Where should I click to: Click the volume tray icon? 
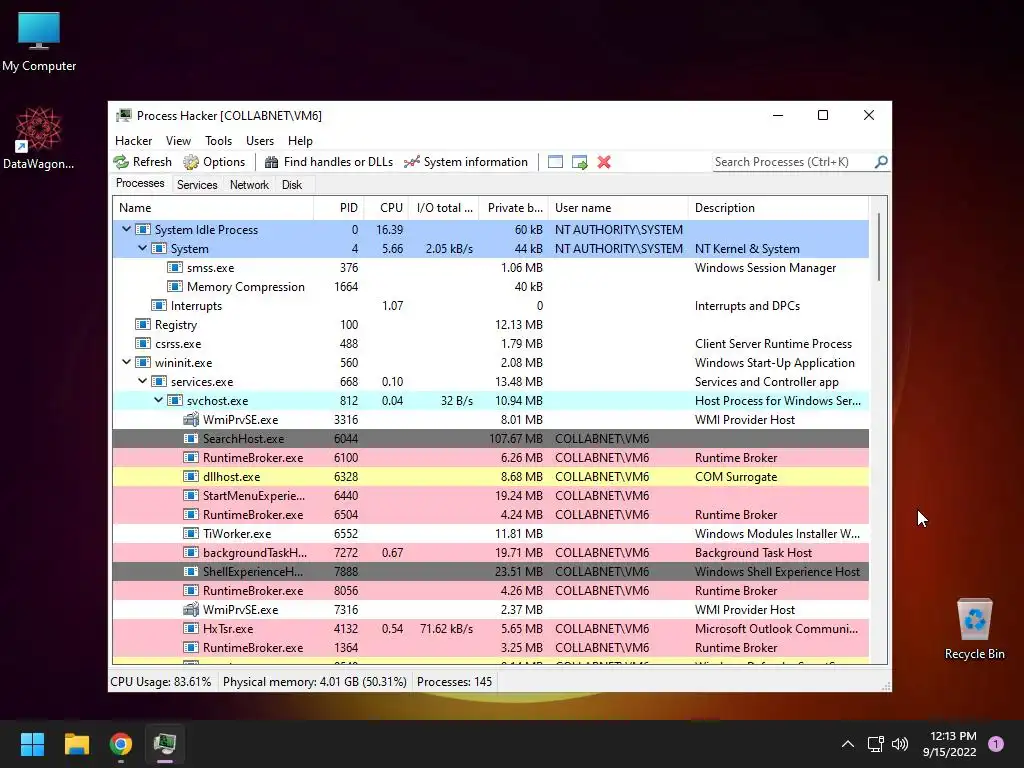tap(900, 744)
